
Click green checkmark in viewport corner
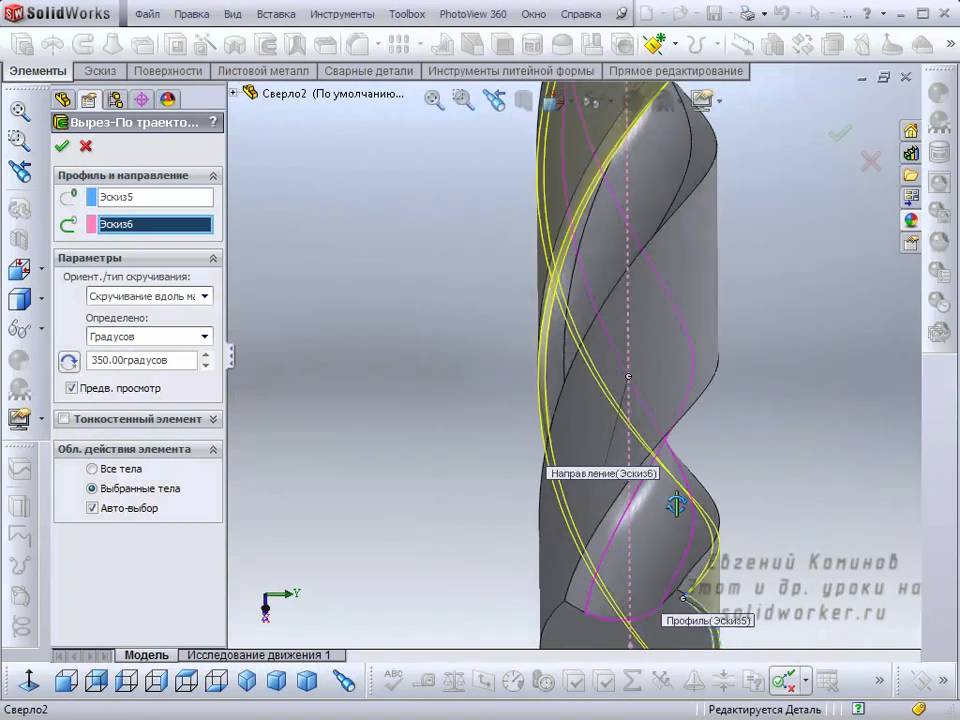click(840, 133)
